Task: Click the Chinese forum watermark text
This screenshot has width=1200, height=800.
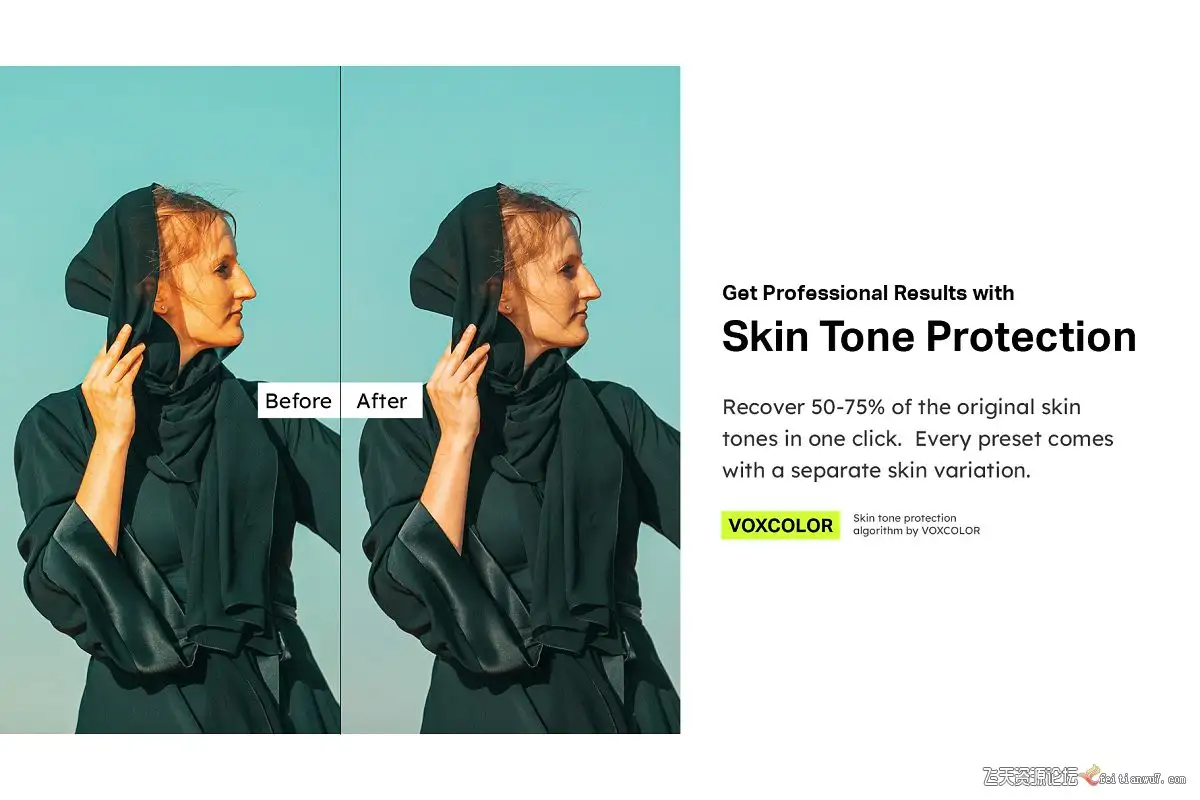Action: (1031, 778)
